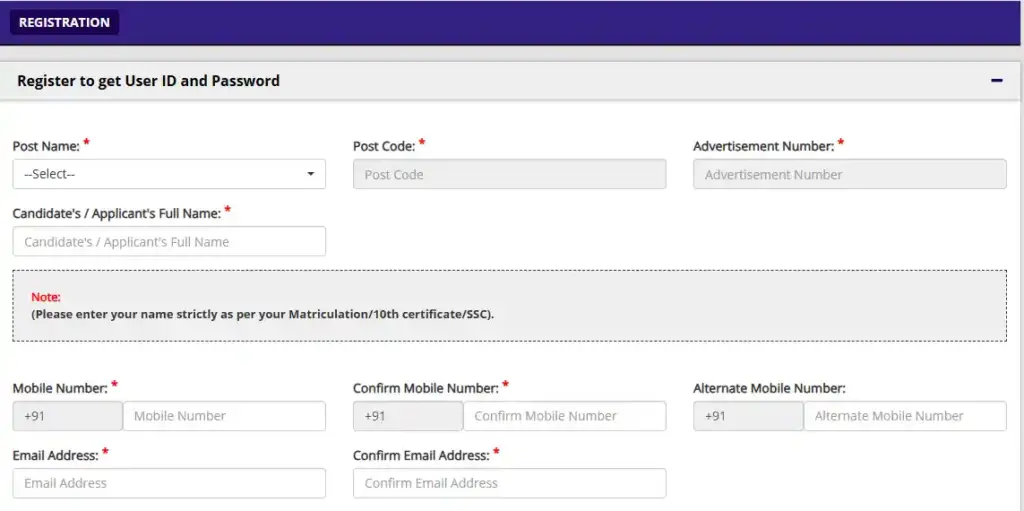The width and height of the screenshot is (1024, 511).
Task: Click the Alternate Mobile Number label
Action: [769, 388]
